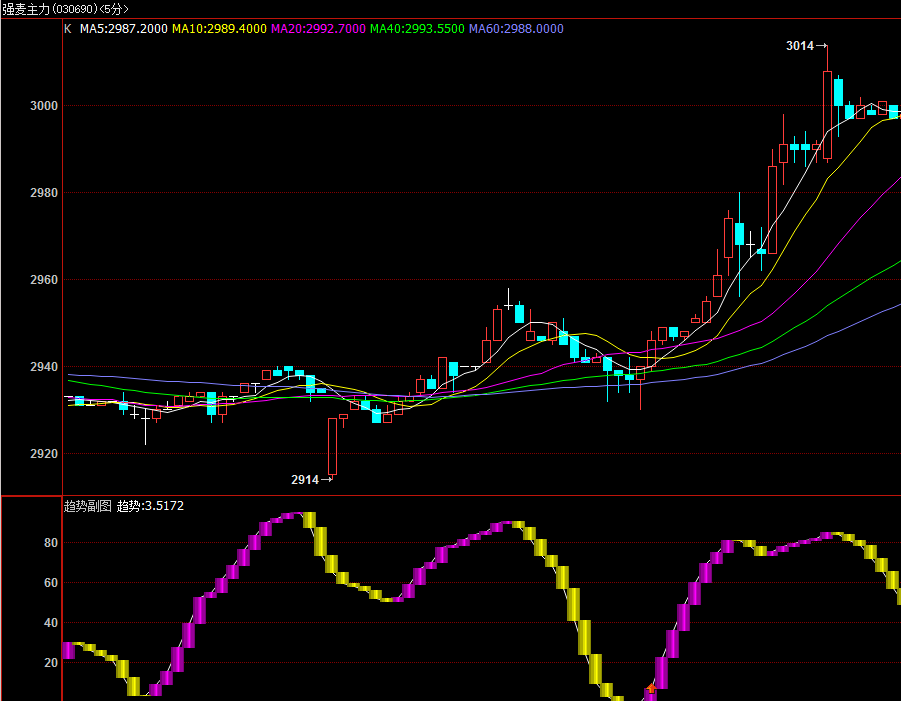Select the yellow MA10:2989.4000 label

[x=220, y=29]
